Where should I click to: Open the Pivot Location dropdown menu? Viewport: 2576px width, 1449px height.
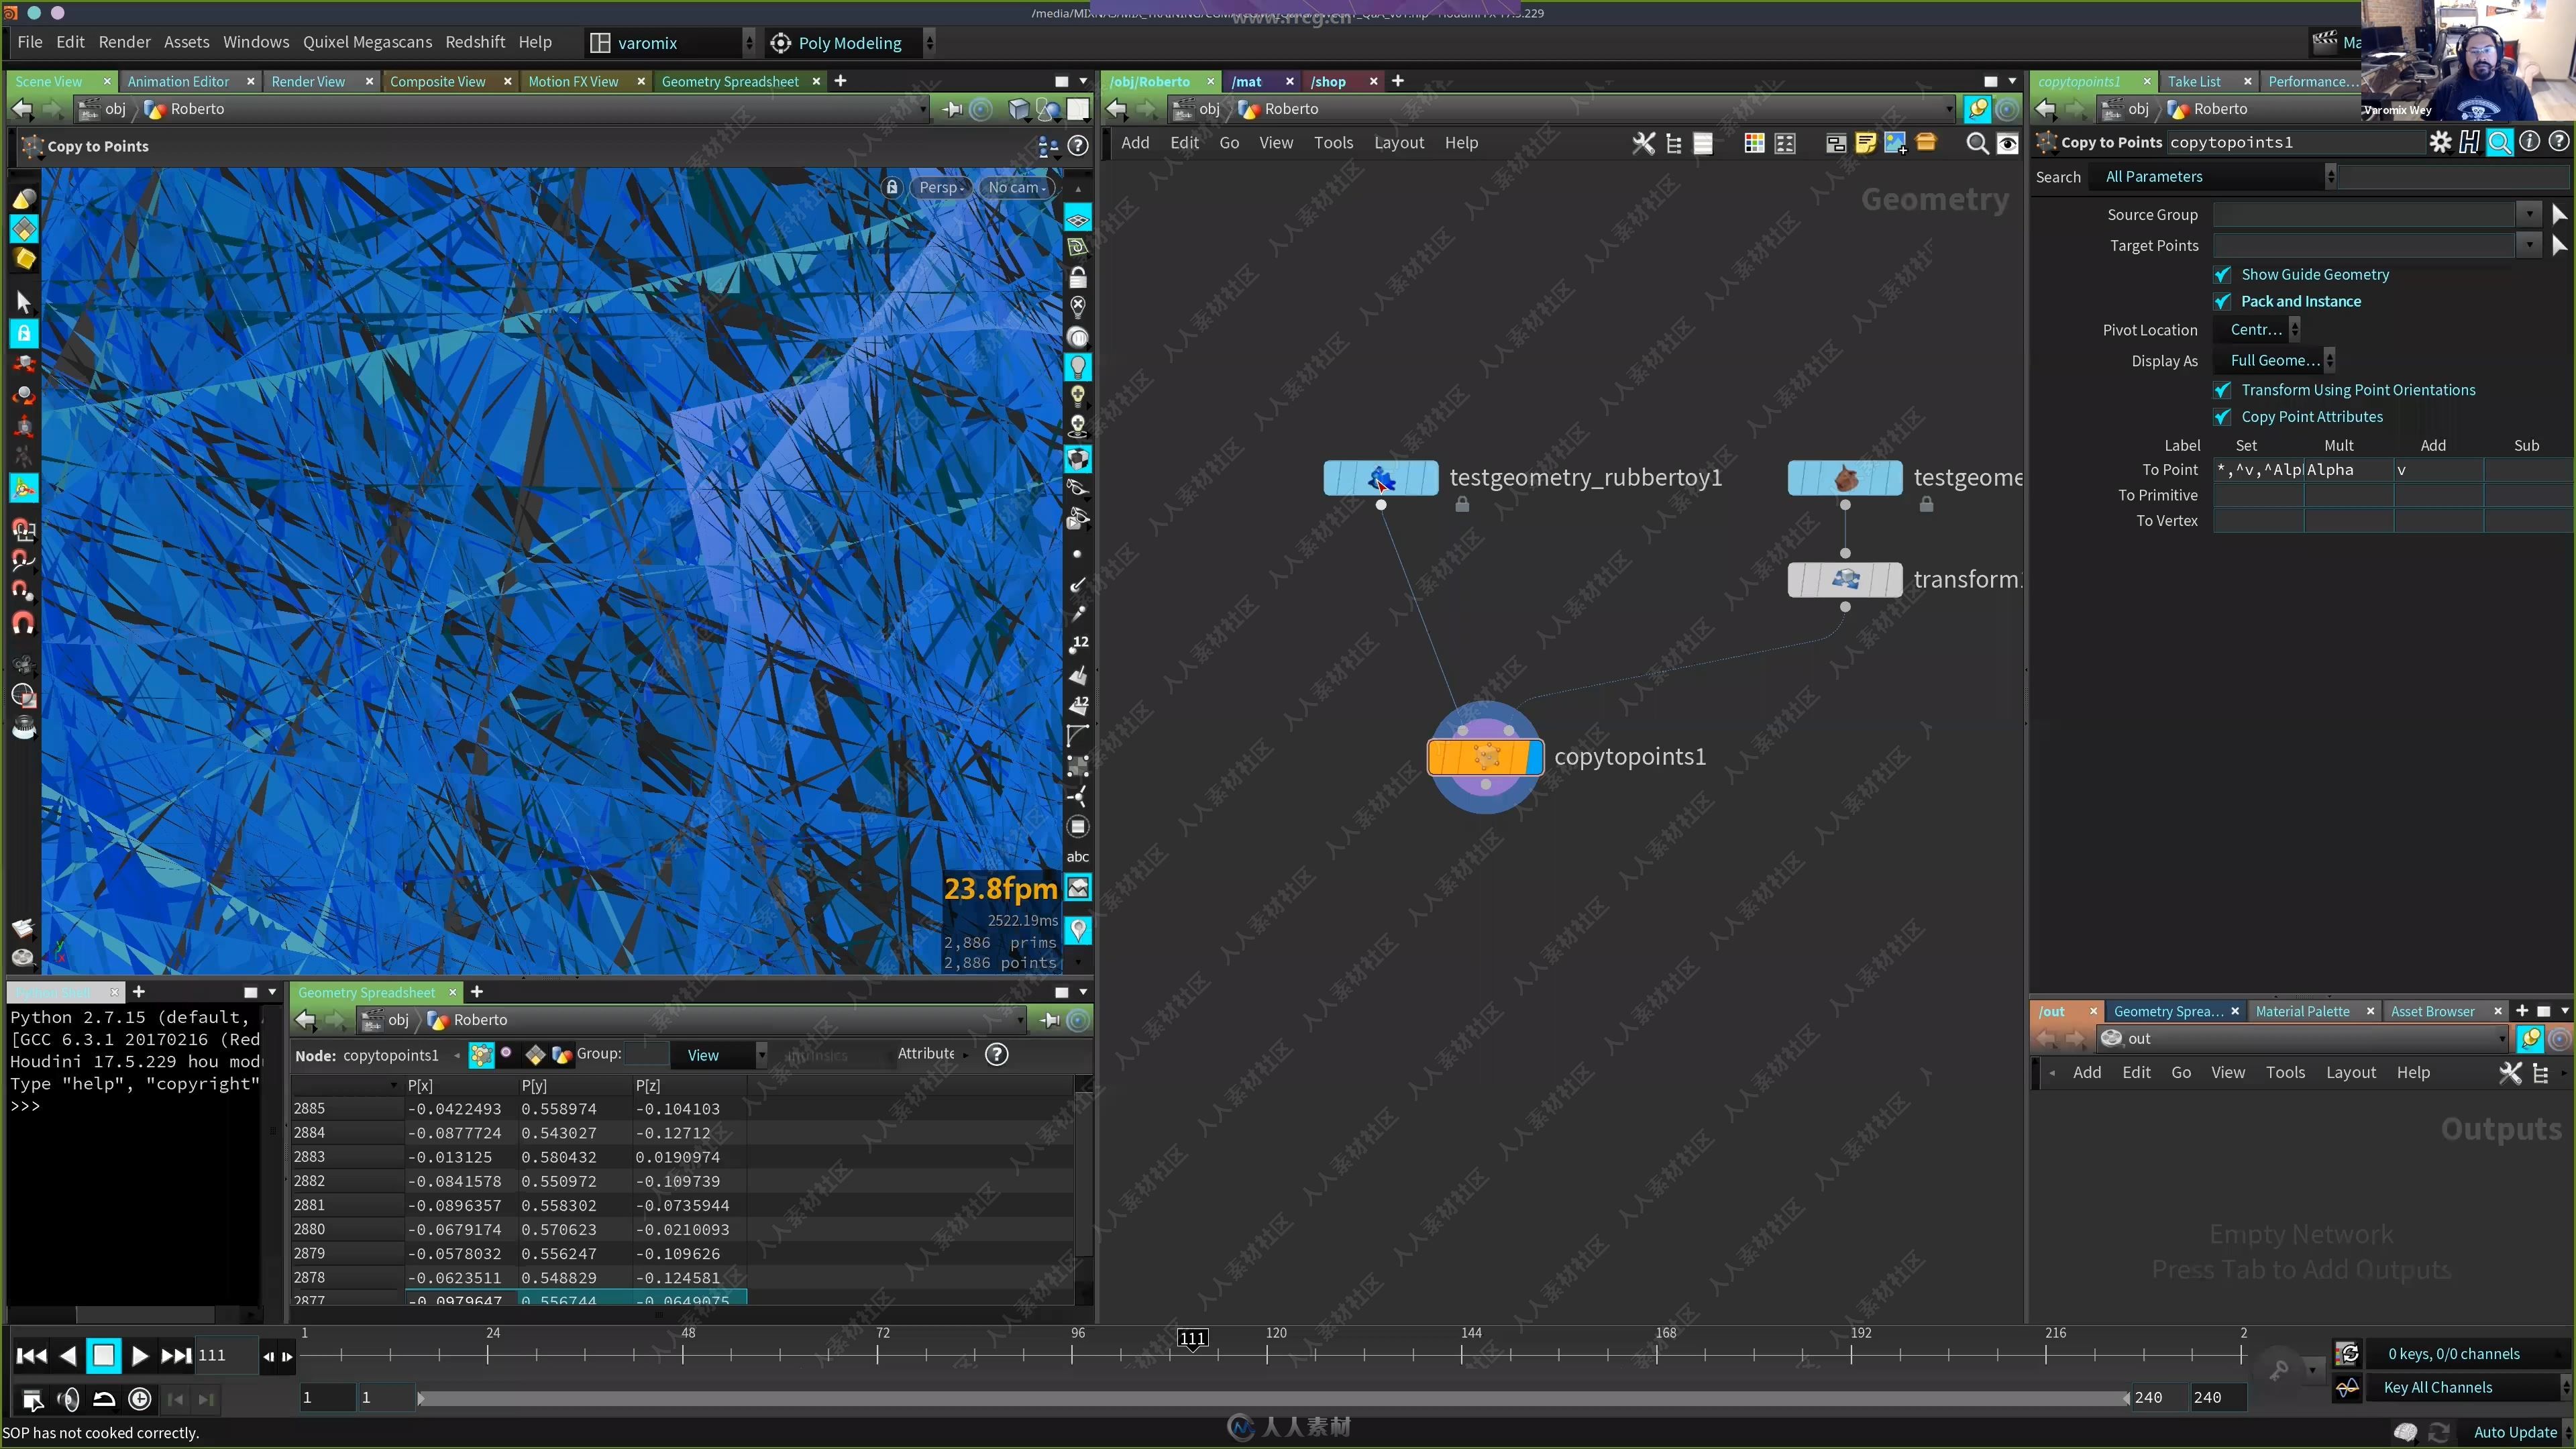tap(2273, 329)
